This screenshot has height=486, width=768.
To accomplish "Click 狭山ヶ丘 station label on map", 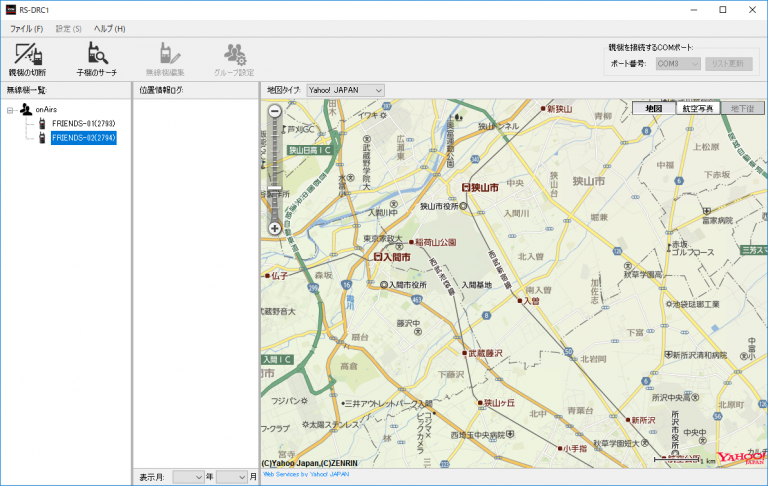I will [x=499, y=403].
